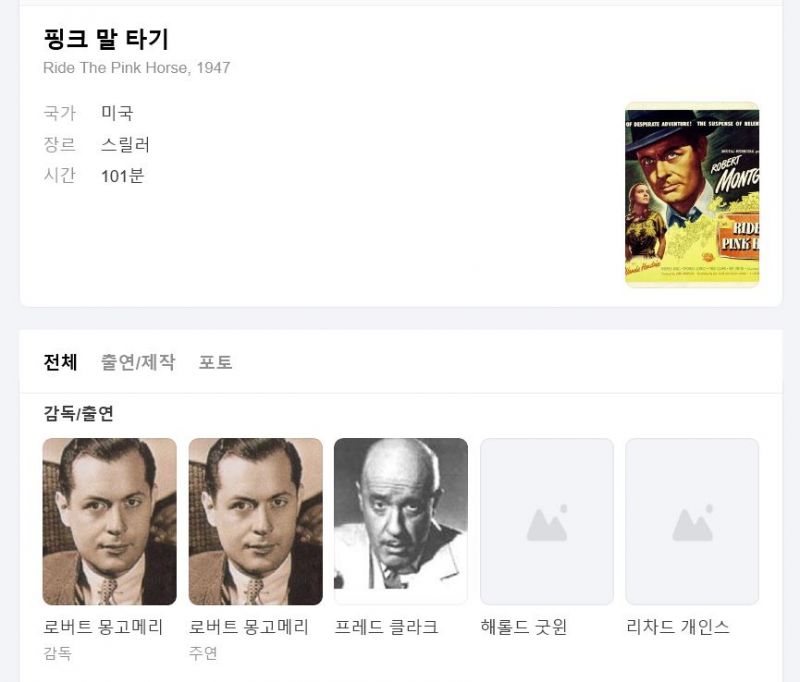Image resolution: width=800 pixels, height=682 pixels.
Task: Switch to the 전체 tab
Action: [60, 362]
